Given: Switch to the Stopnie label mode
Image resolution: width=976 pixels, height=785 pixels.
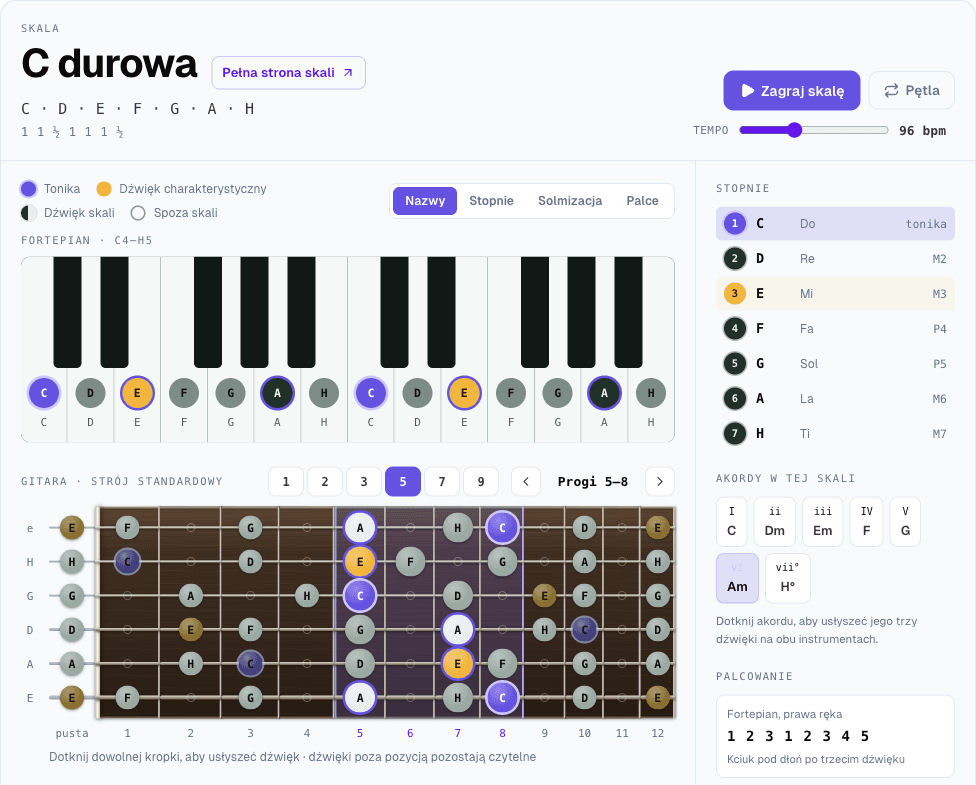Looking at the screenshot, I should pyautogui.click(x=491, y=200).
